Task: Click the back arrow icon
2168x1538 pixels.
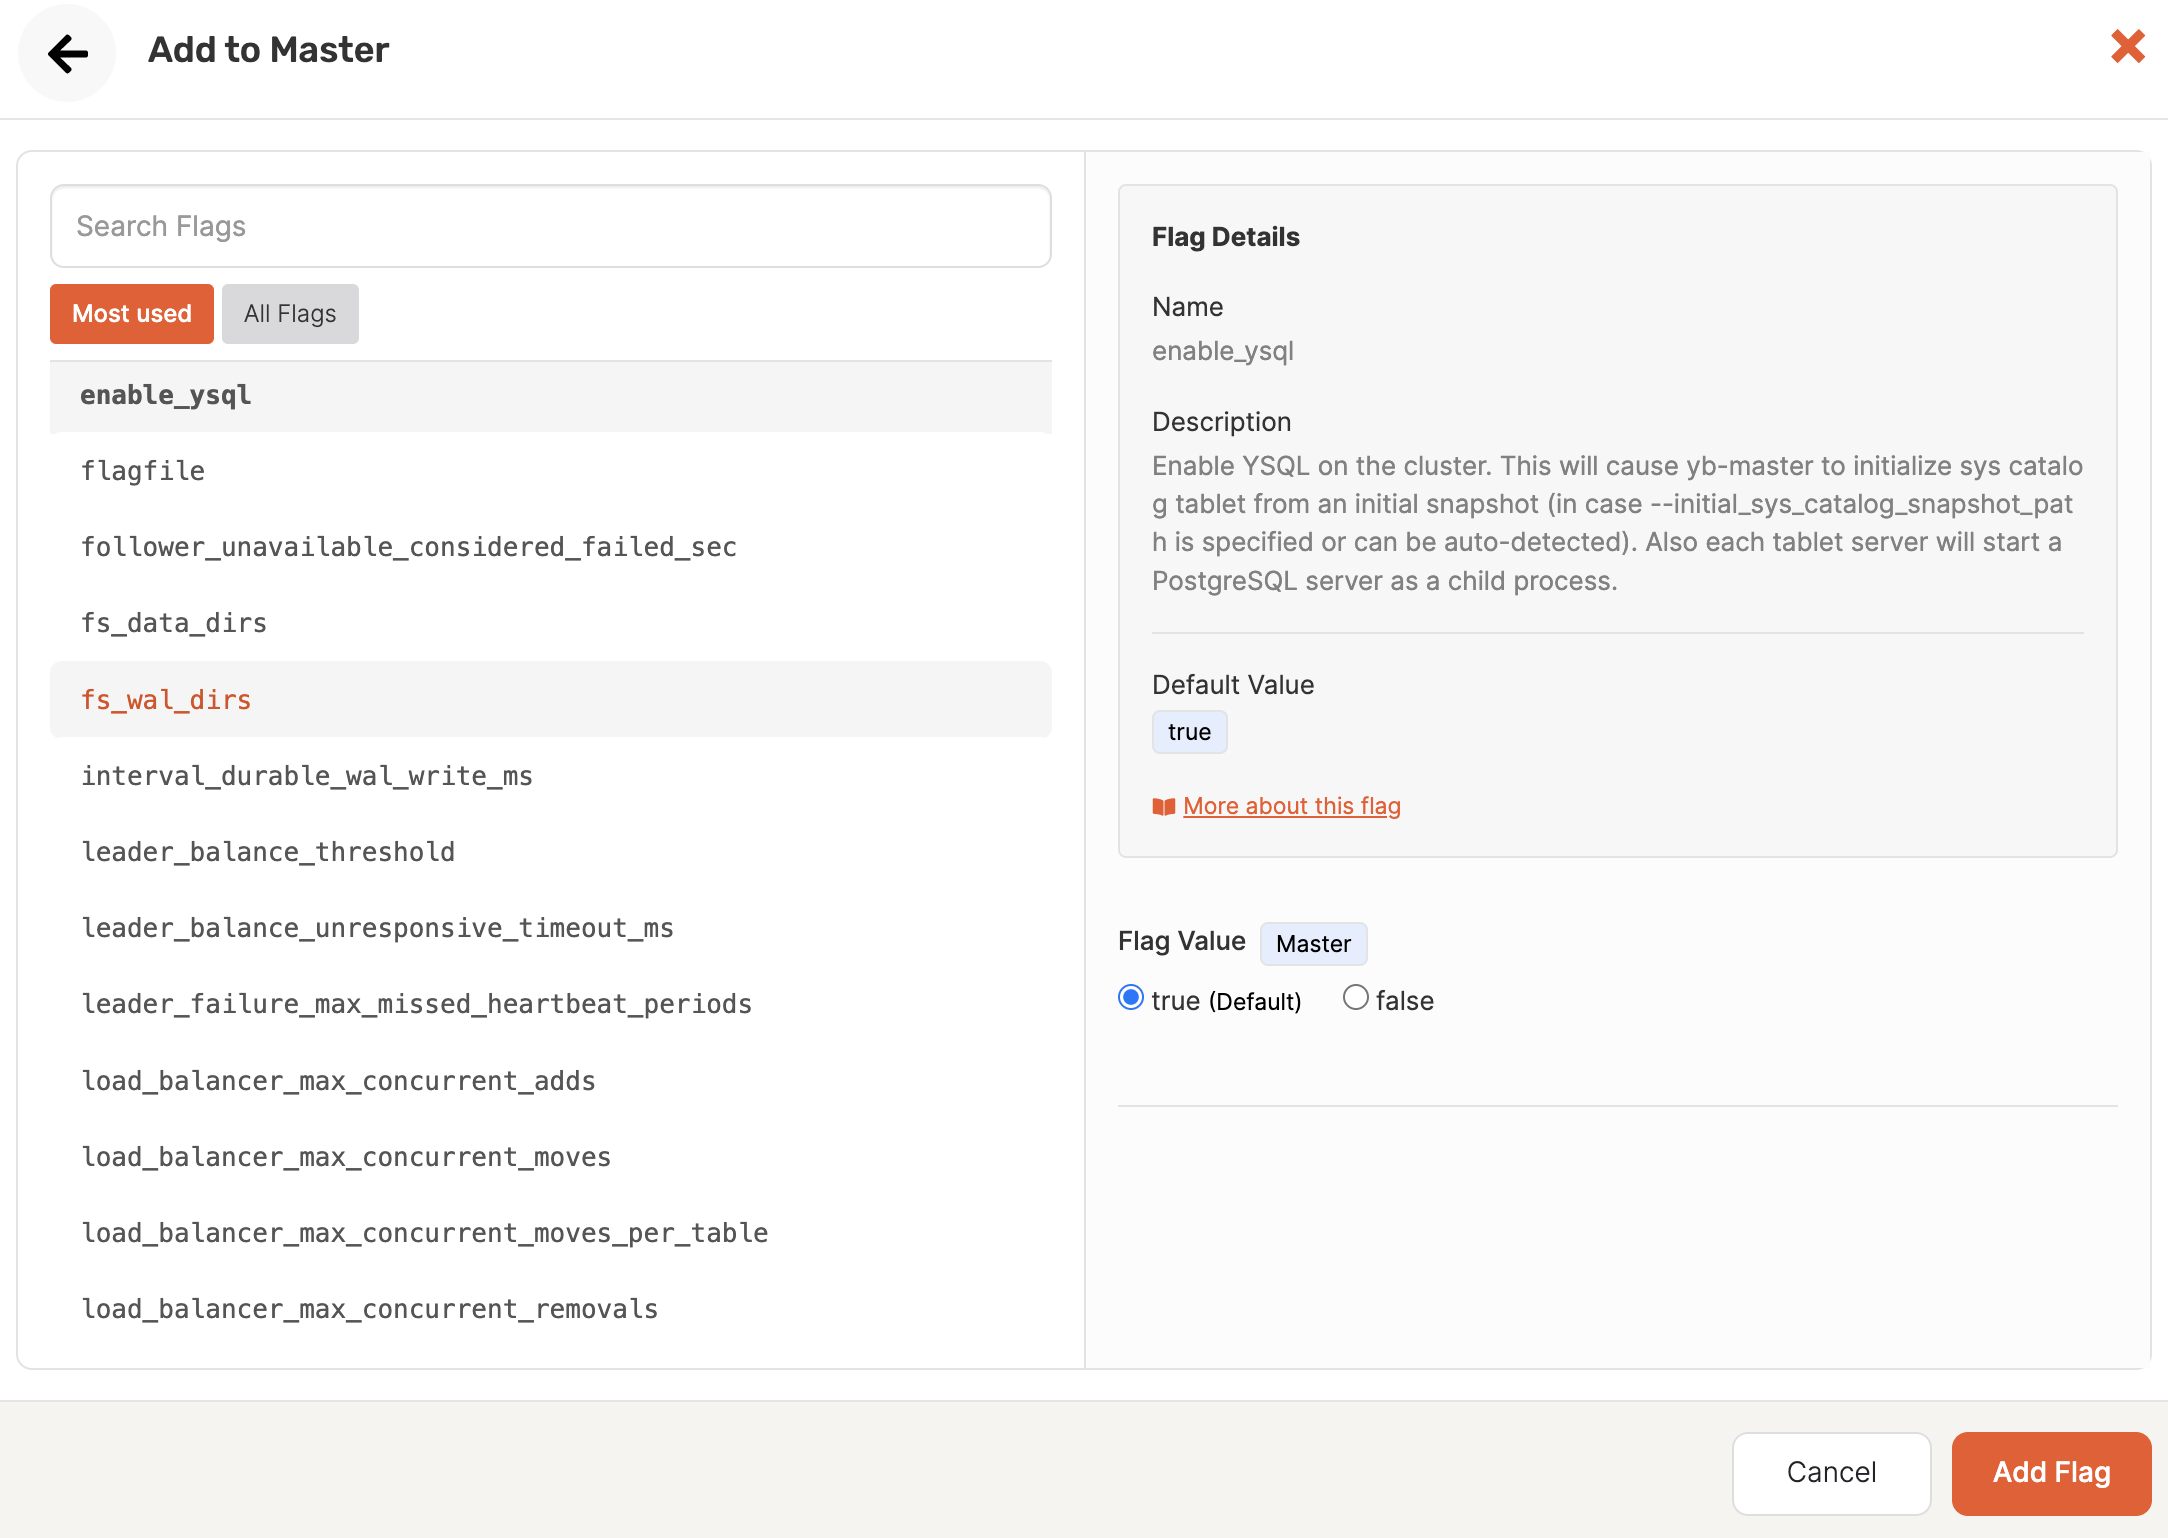Action: tap(67, 53)
